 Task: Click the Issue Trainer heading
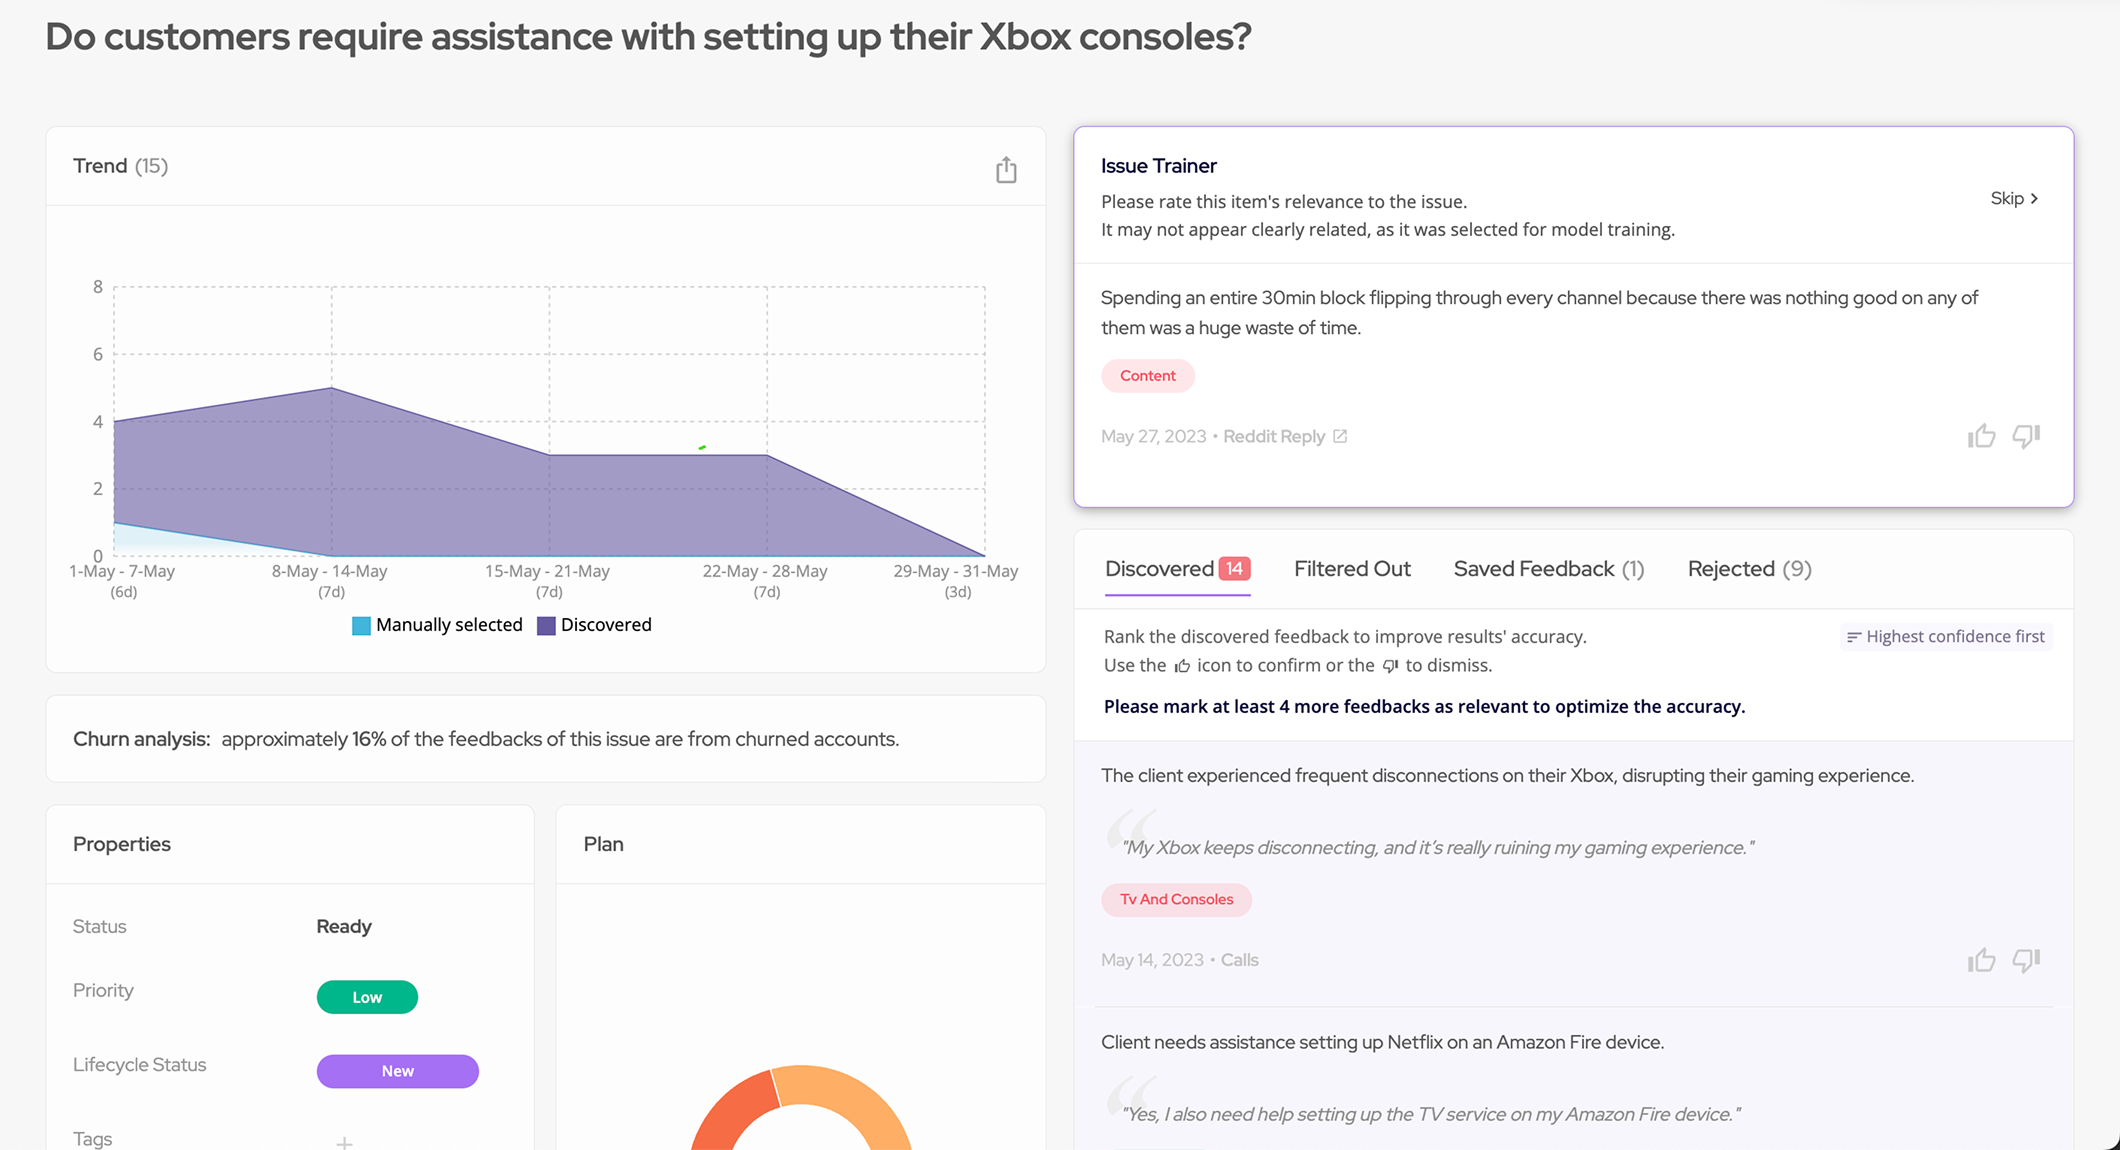(x=1159, y=166)
